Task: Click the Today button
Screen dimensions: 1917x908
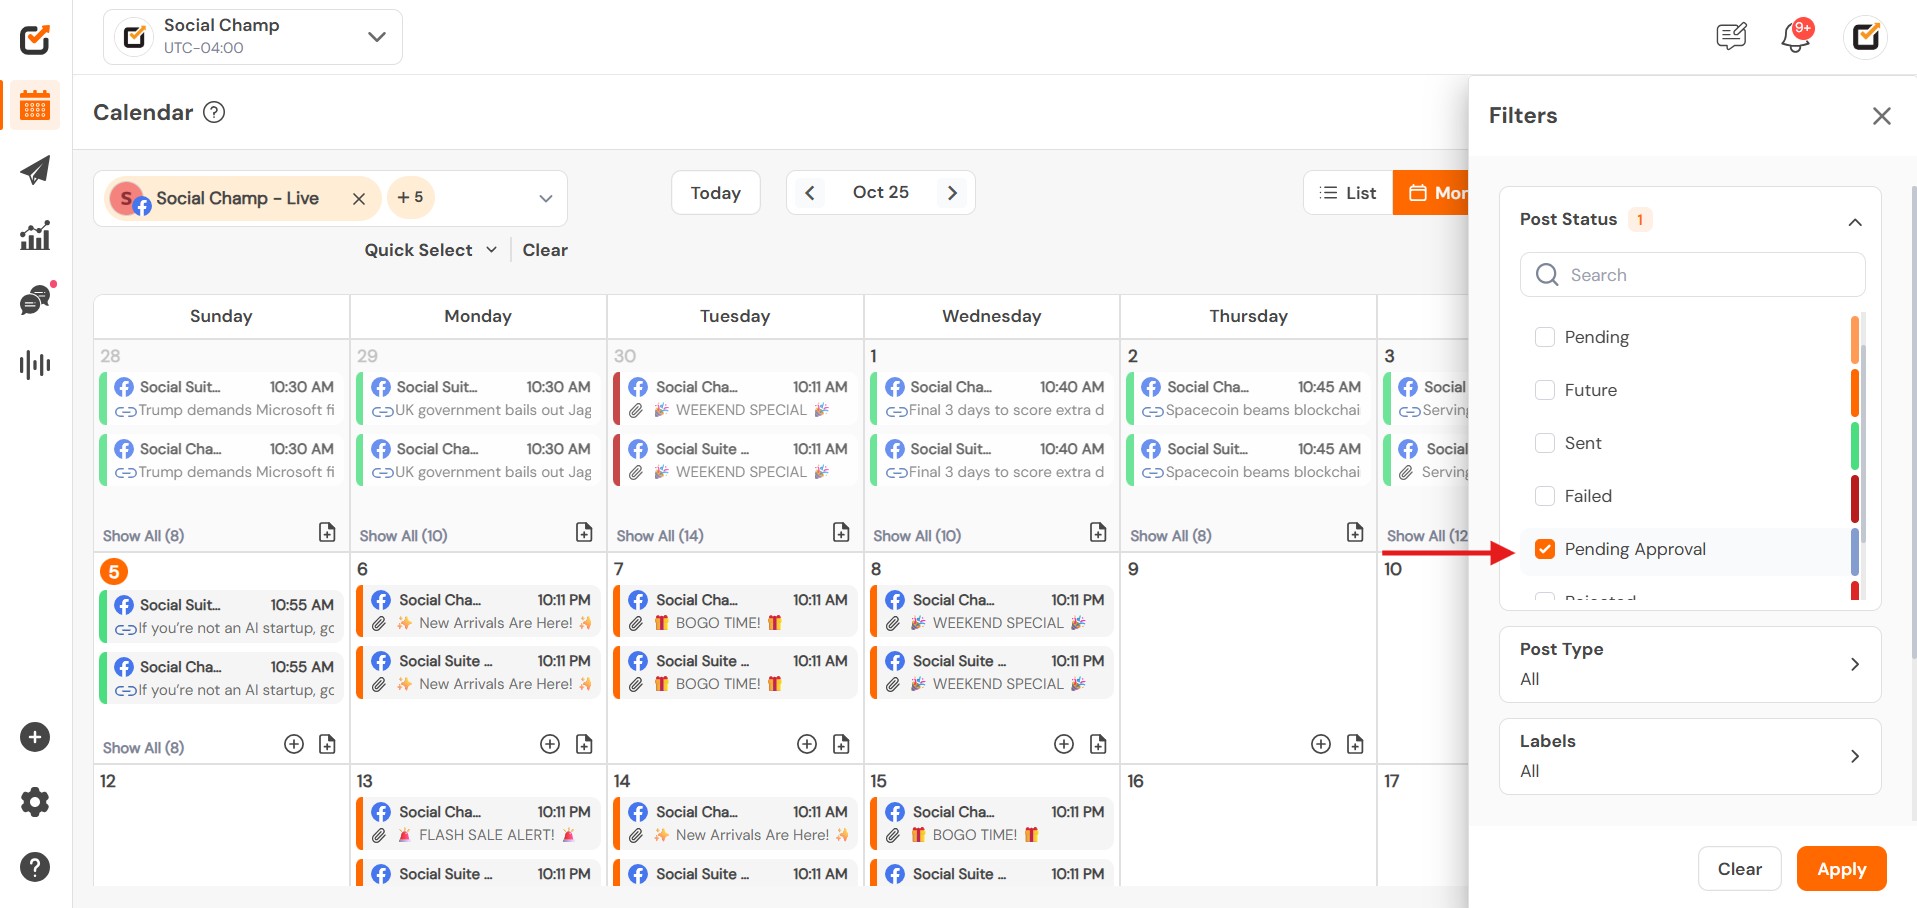Action: pos(715,193)
